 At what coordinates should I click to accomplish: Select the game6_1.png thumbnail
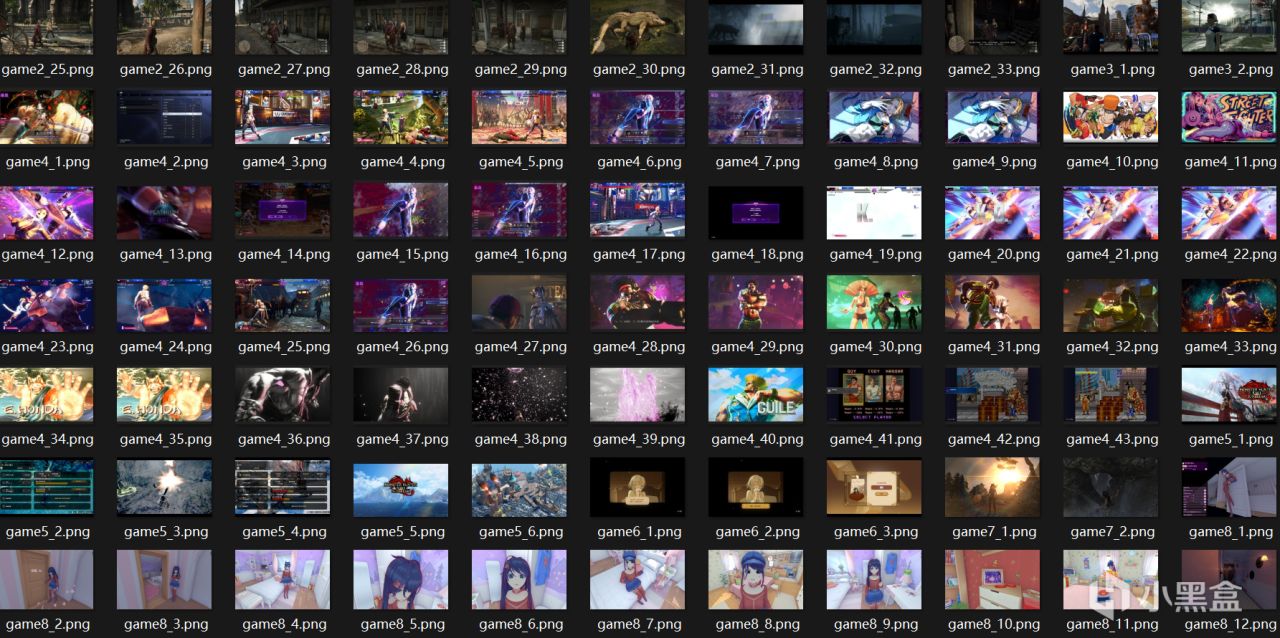pos(638,487)
